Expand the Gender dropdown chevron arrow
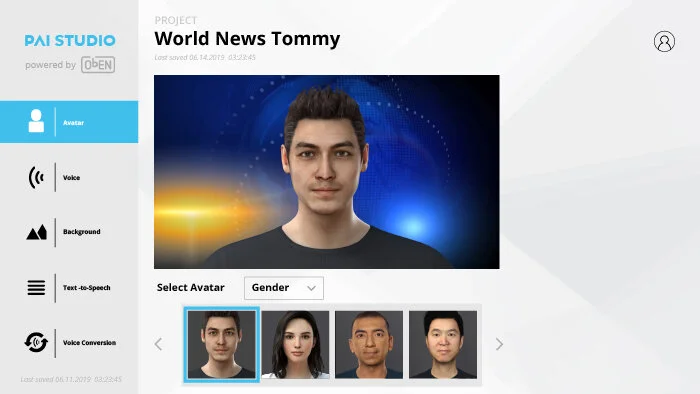The image size is (700, 394). pos(311,288)
